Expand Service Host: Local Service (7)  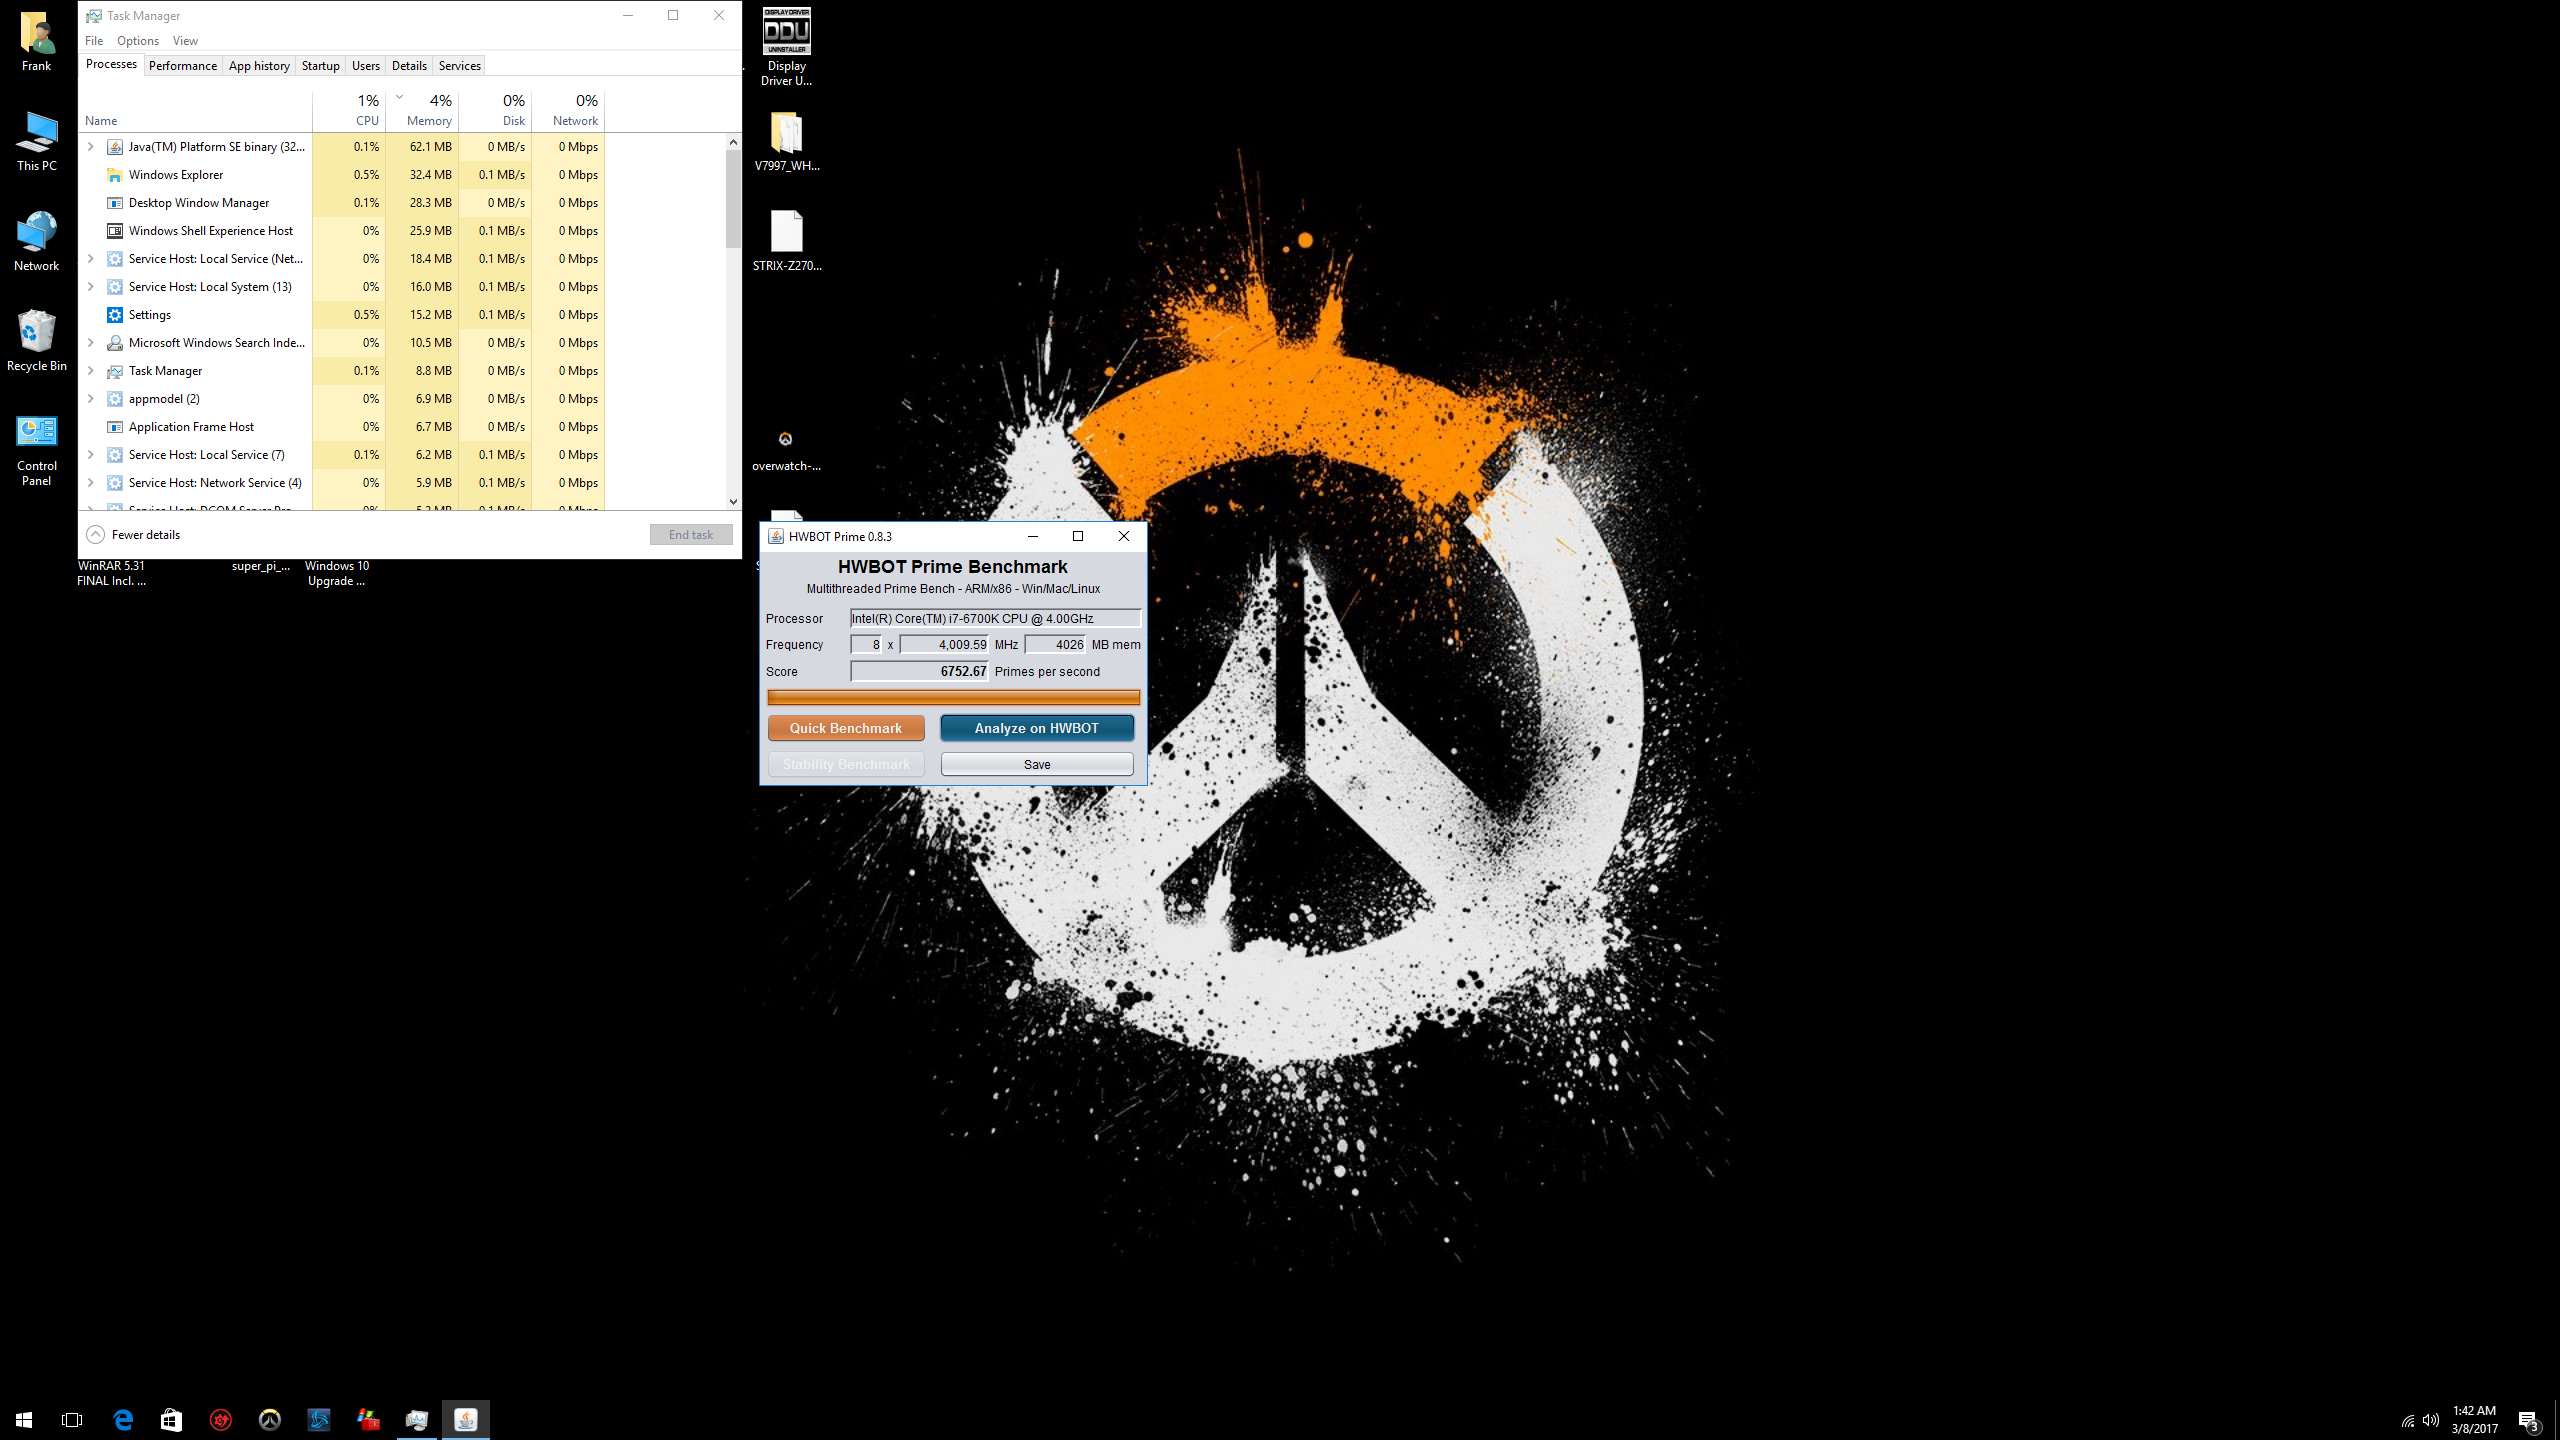[x=91, y=455]
